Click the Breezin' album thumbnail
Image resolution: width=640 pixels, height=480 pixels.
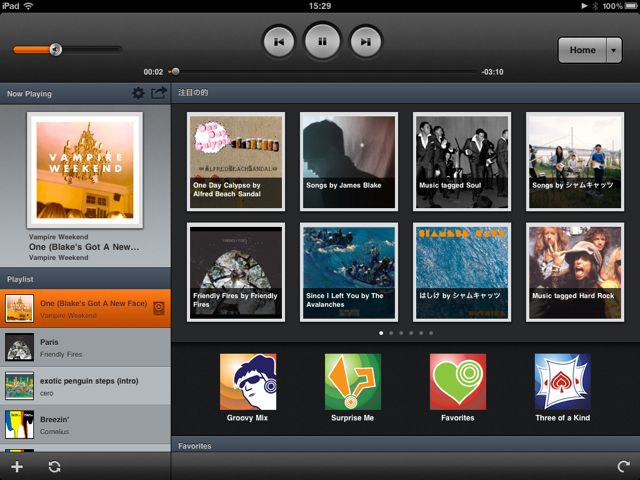[19, 424]
